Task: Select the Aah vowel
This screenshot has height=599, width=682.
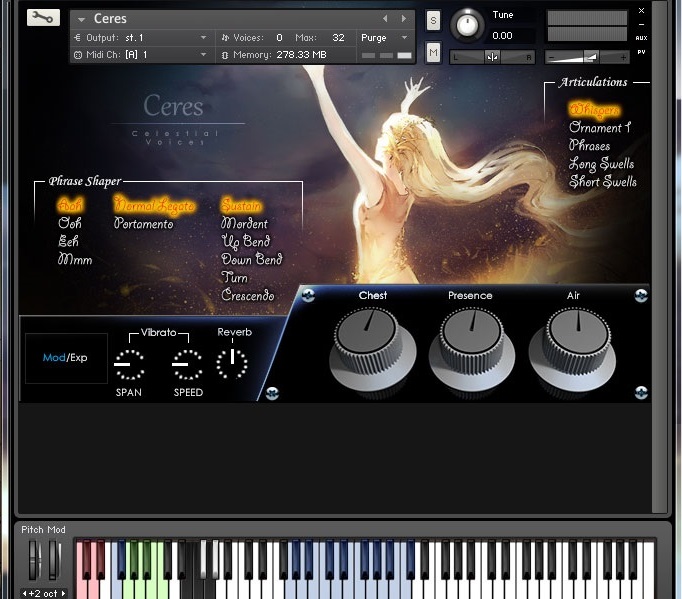Action: (x=69, y=205)
